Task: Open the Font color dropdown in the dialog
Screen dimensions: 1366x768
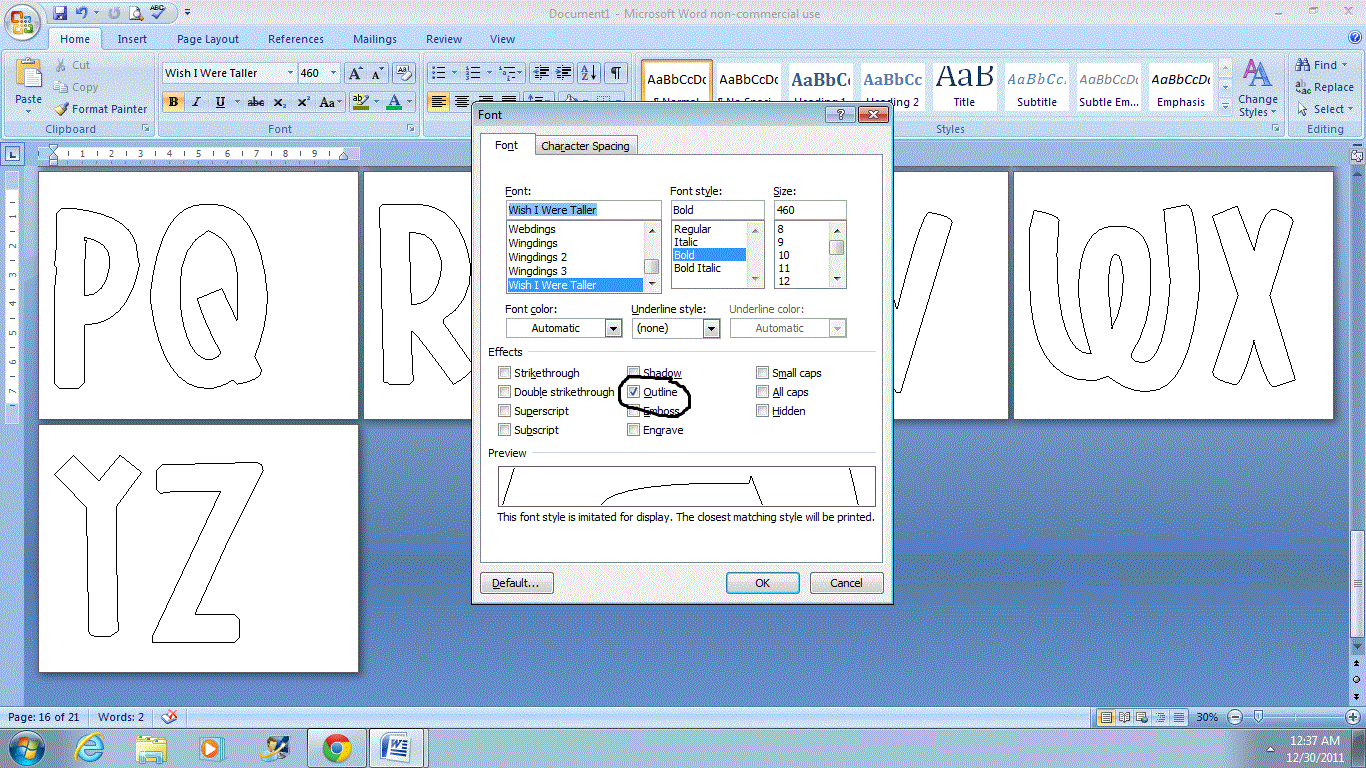Action: 613,328
